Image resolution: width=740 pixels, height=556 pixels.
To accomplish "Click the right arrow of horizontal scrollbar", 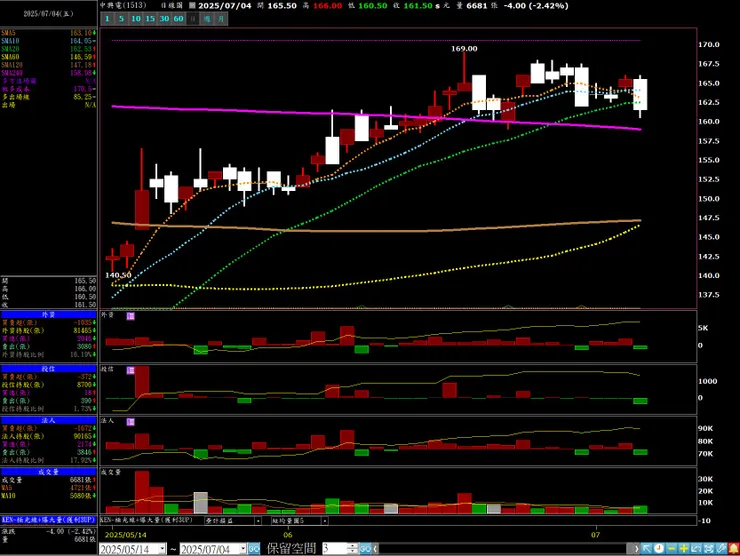I will coord(636,549).
